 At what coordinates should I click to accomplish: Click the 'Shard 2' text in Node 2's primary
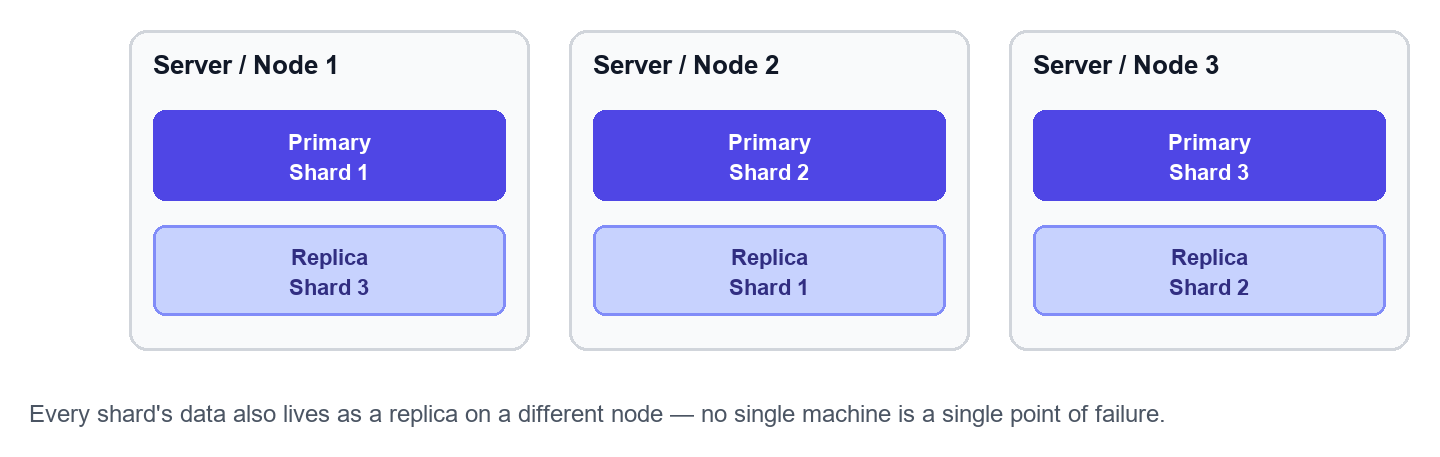(x=769, y=172)
